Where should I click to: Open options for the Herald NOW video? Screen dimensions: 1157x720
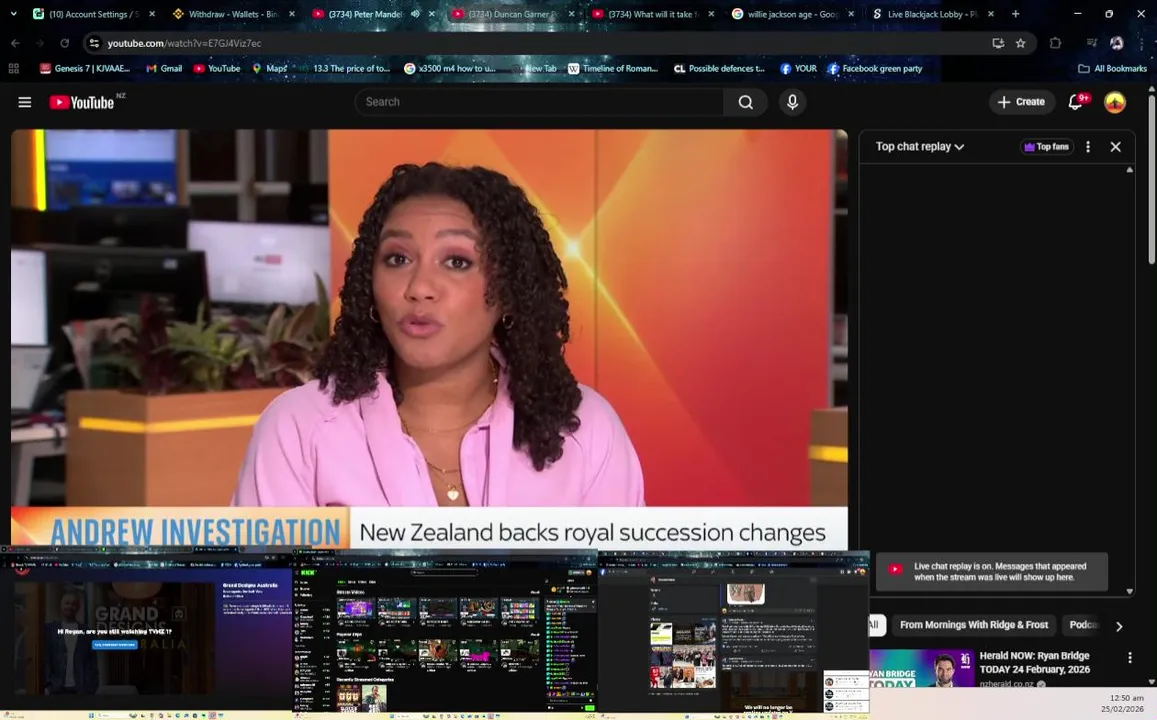point(1130,657)
